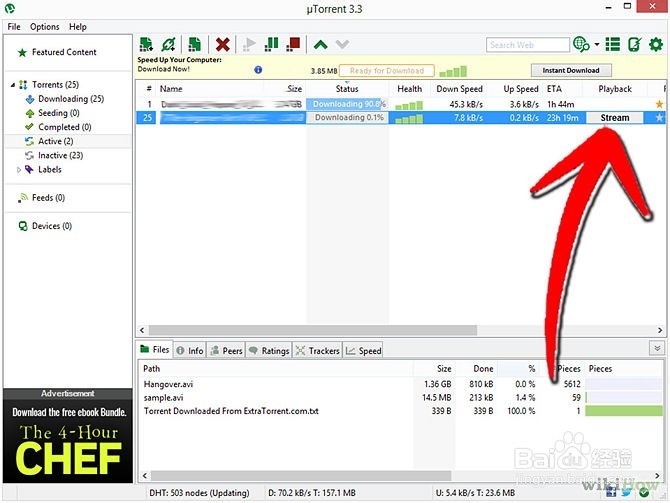
Task: Click the Start torrent play icon
Action: 249,44
